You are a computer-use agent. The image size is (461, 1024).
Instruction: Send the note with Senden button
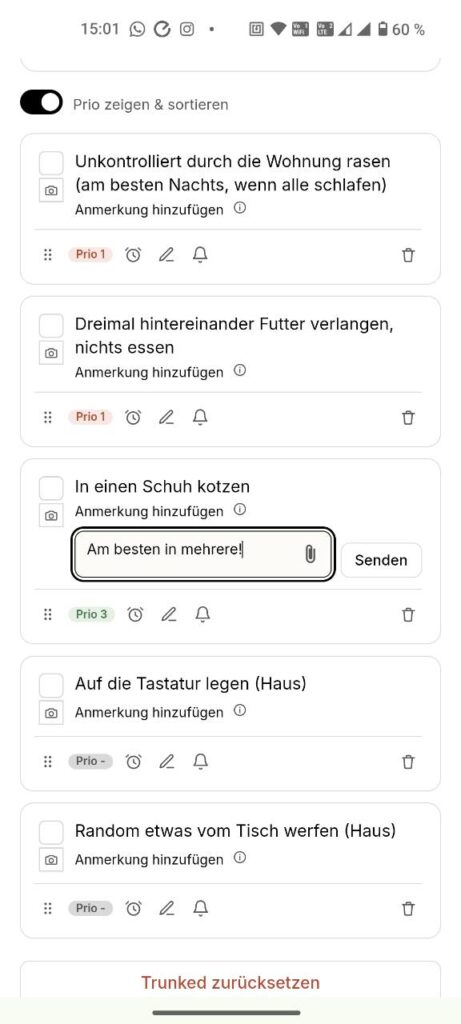click(x=381, y=560)
